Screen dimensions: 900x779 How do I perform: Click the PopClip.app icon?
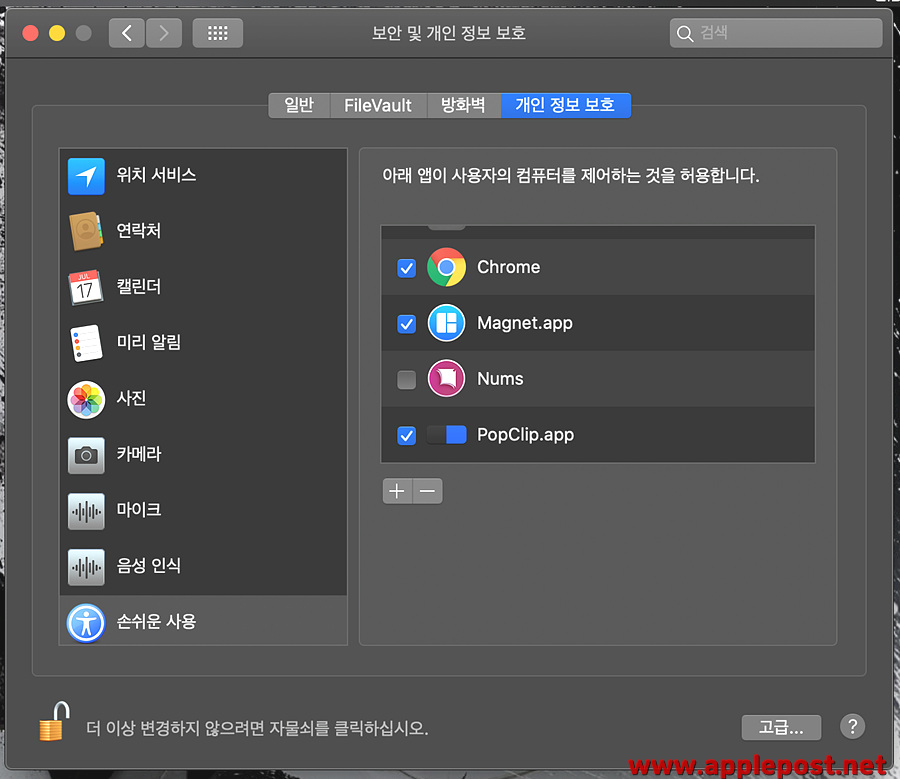coord(447,435)
